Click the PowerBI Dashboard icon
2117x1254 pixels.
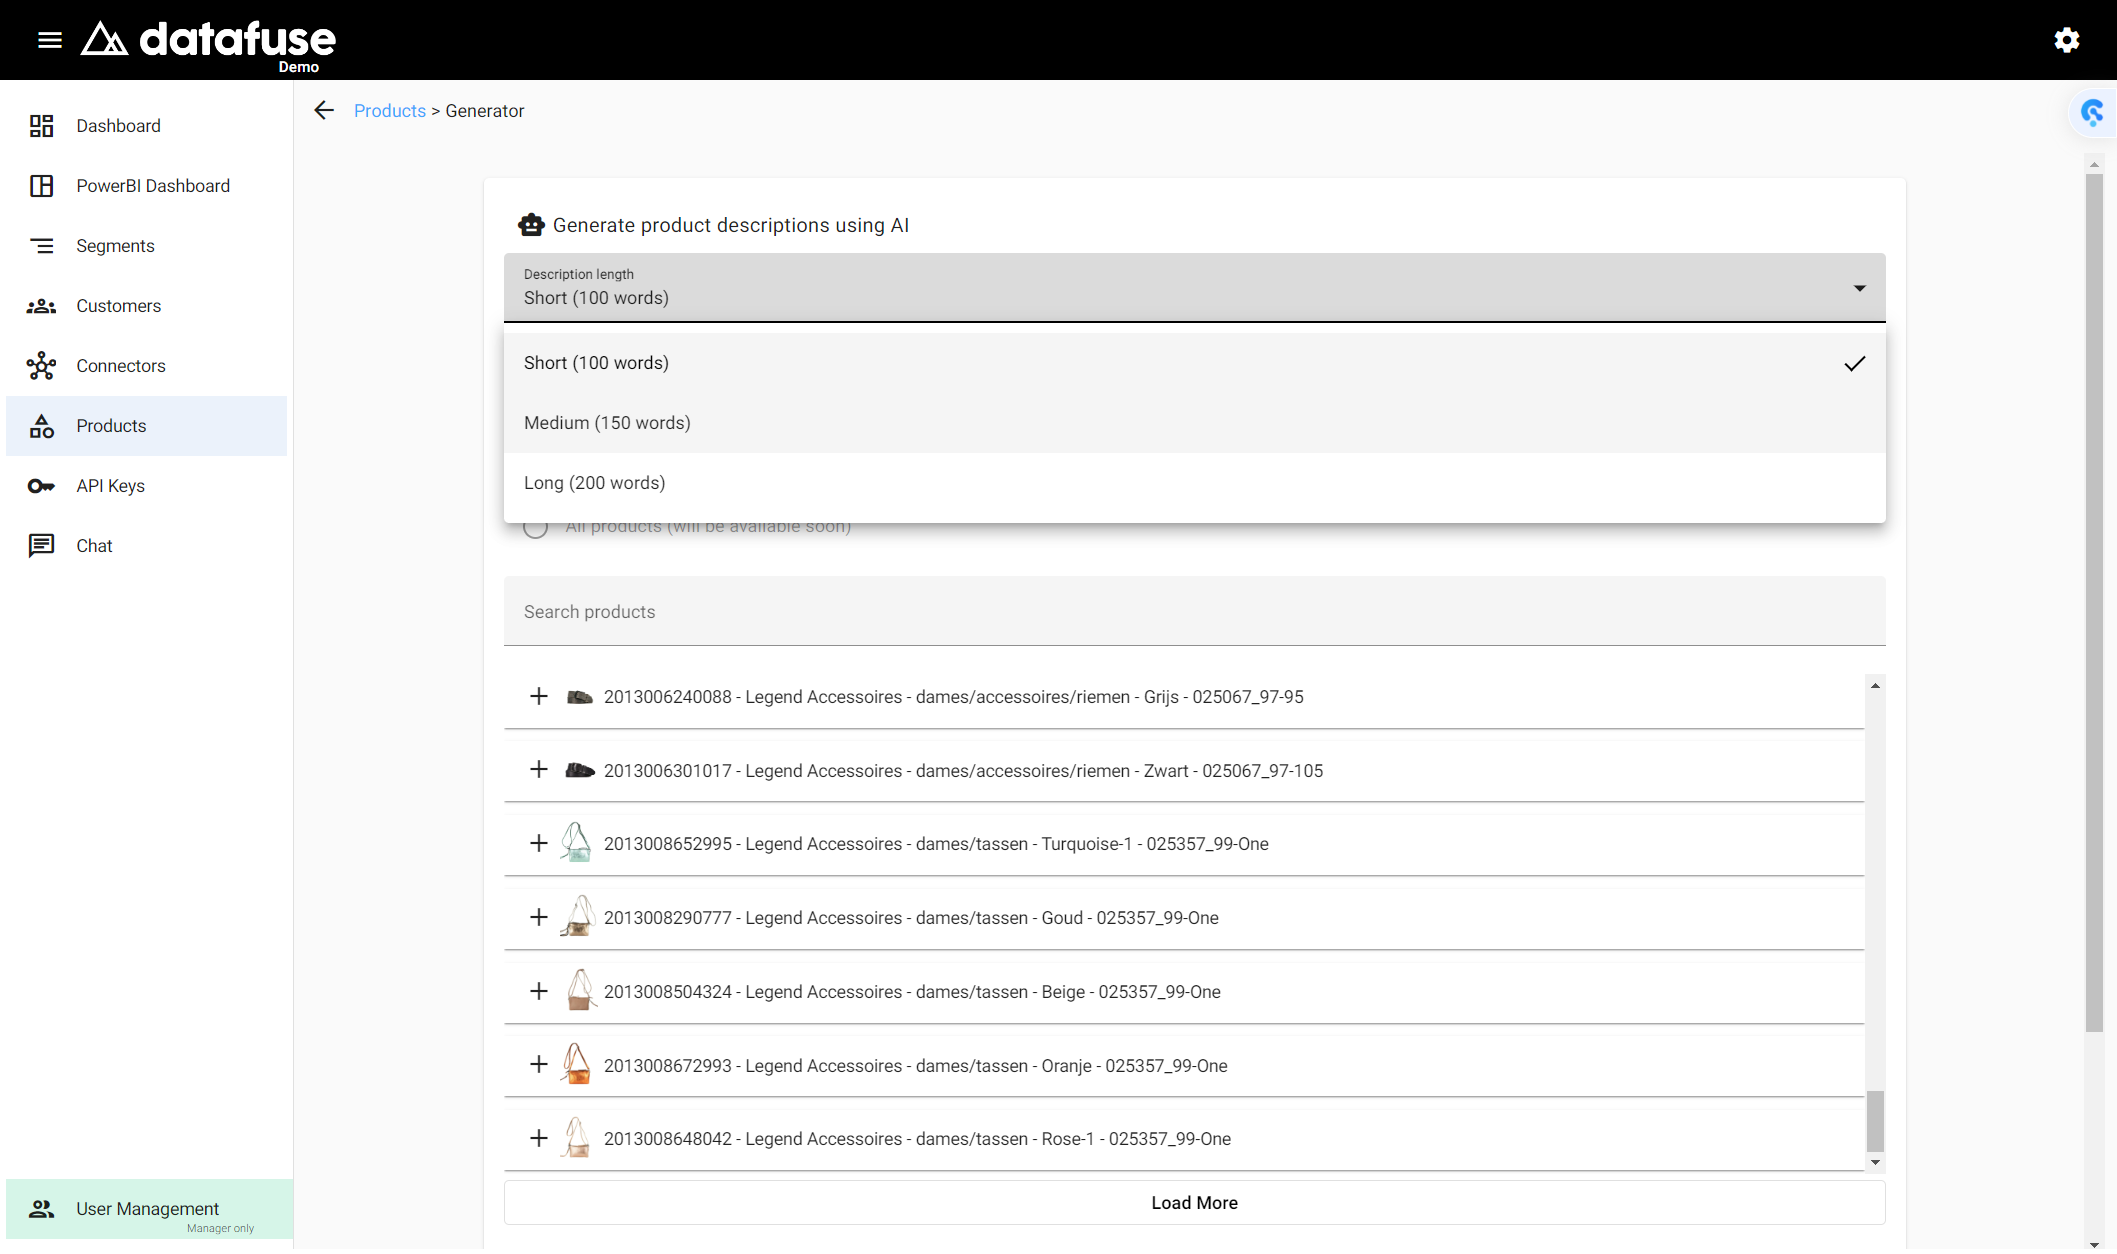[x=41, y=186]
